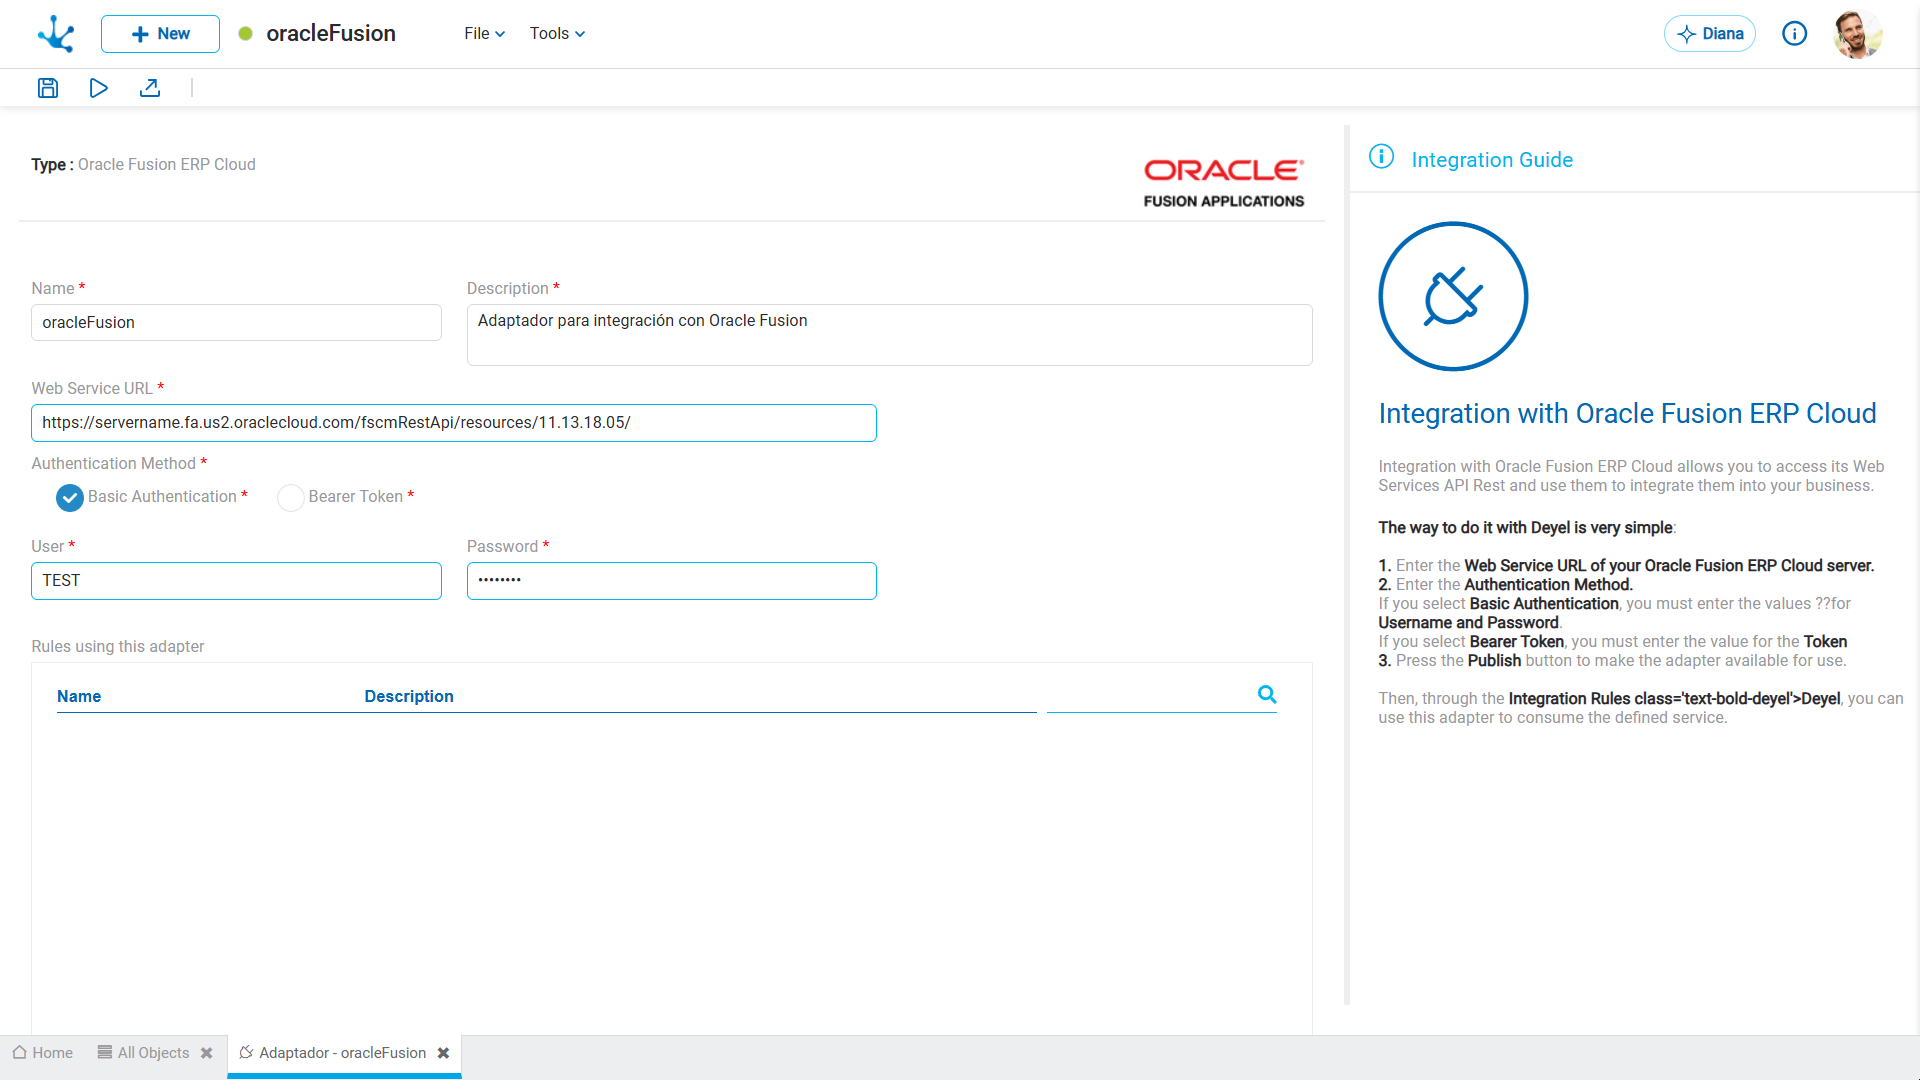Click the 'Type : Oracle Fusion ERP Cloud' text
Image resolution: width=1920 pixels, height=1080 pixels.
point(143,165)
